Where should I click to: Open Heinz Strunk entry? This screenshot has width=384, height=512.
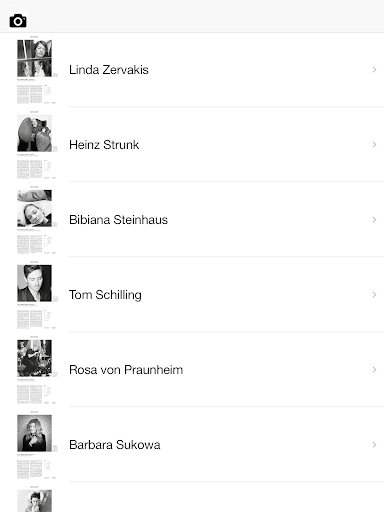[x=192, y=145]
